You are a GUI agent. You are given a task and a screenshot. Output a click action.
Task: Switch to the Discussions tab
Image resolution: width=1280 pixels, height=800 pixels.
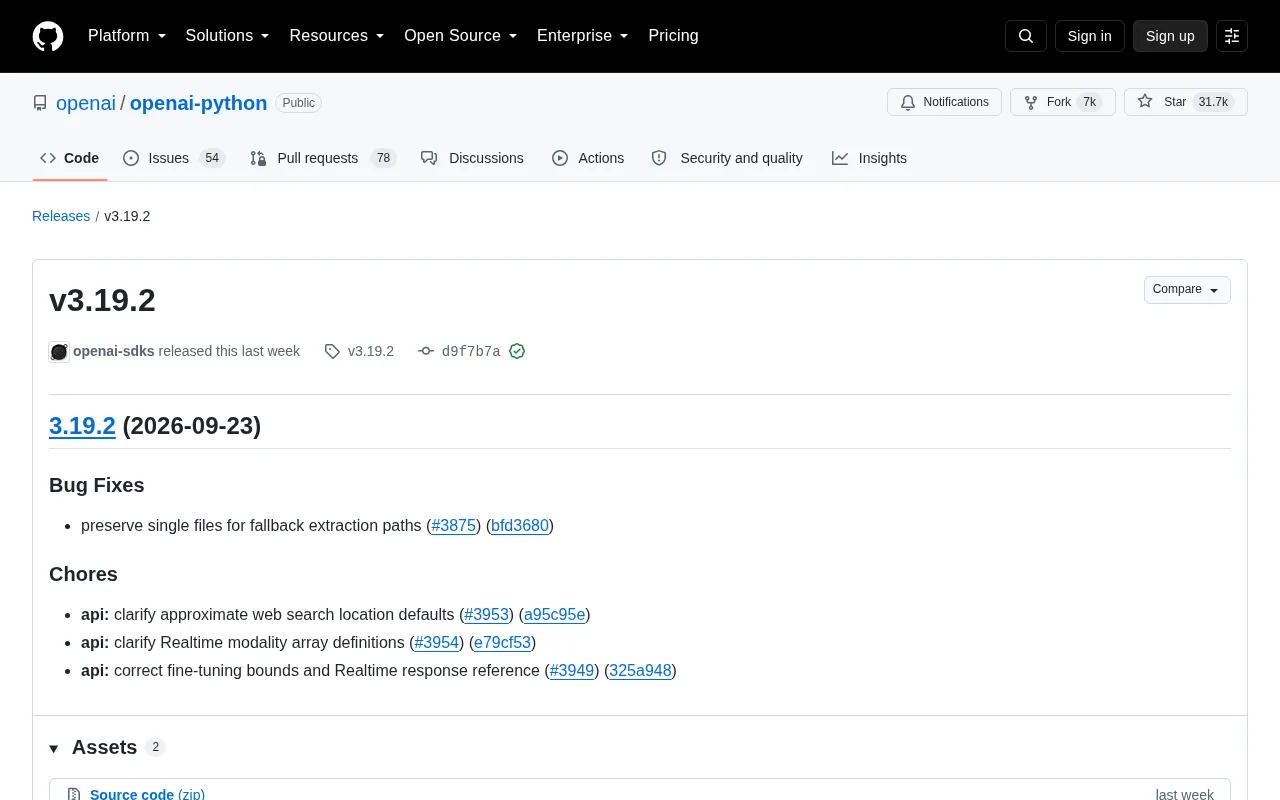472,158
